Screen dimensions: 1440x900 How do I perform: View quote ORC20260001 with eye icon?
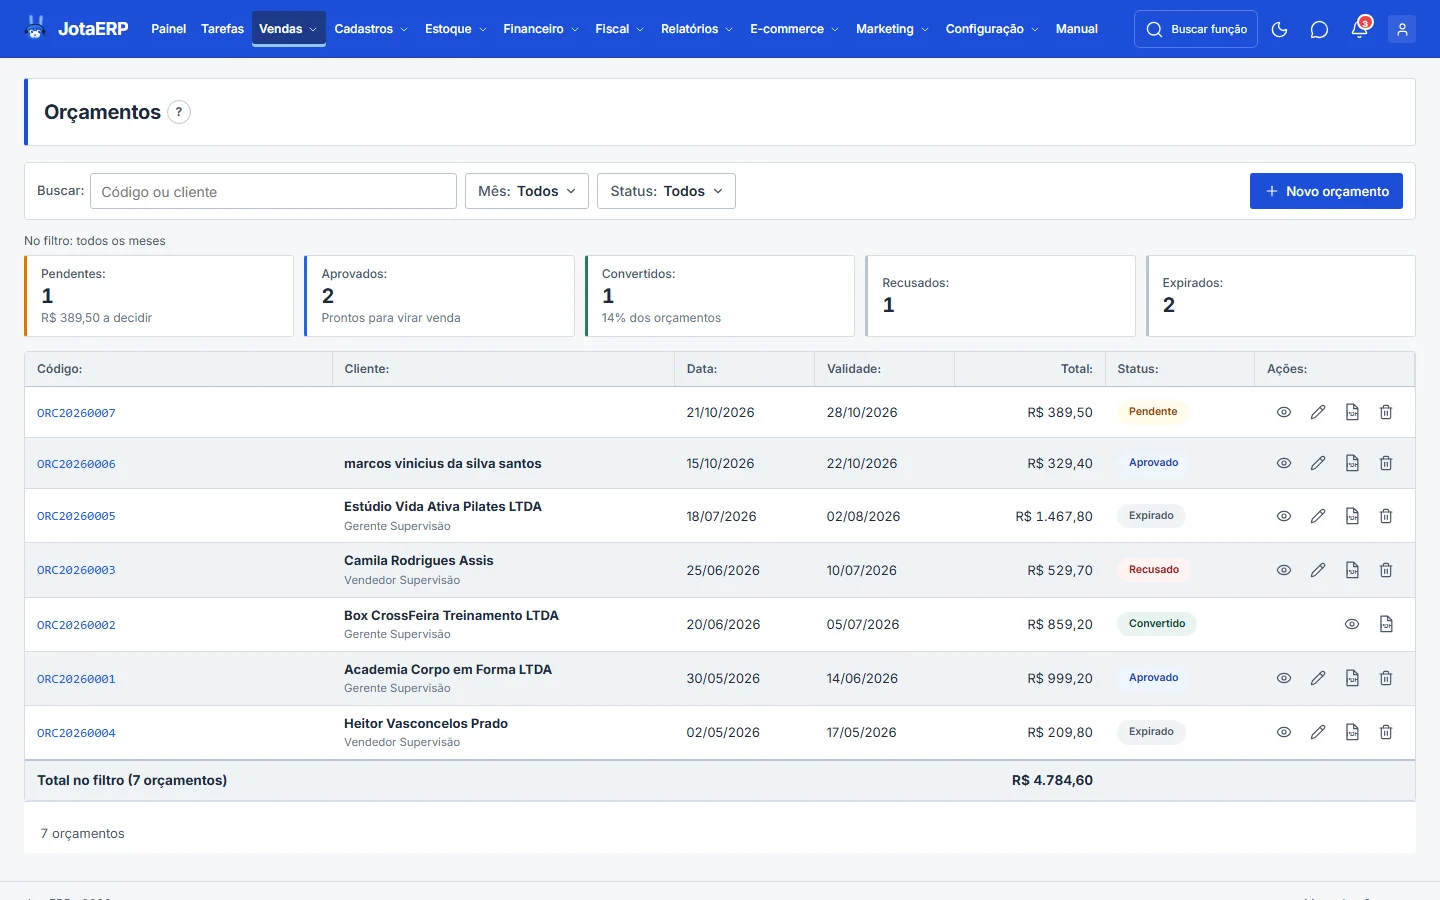pyautogui.click(x=1284, y=678)
